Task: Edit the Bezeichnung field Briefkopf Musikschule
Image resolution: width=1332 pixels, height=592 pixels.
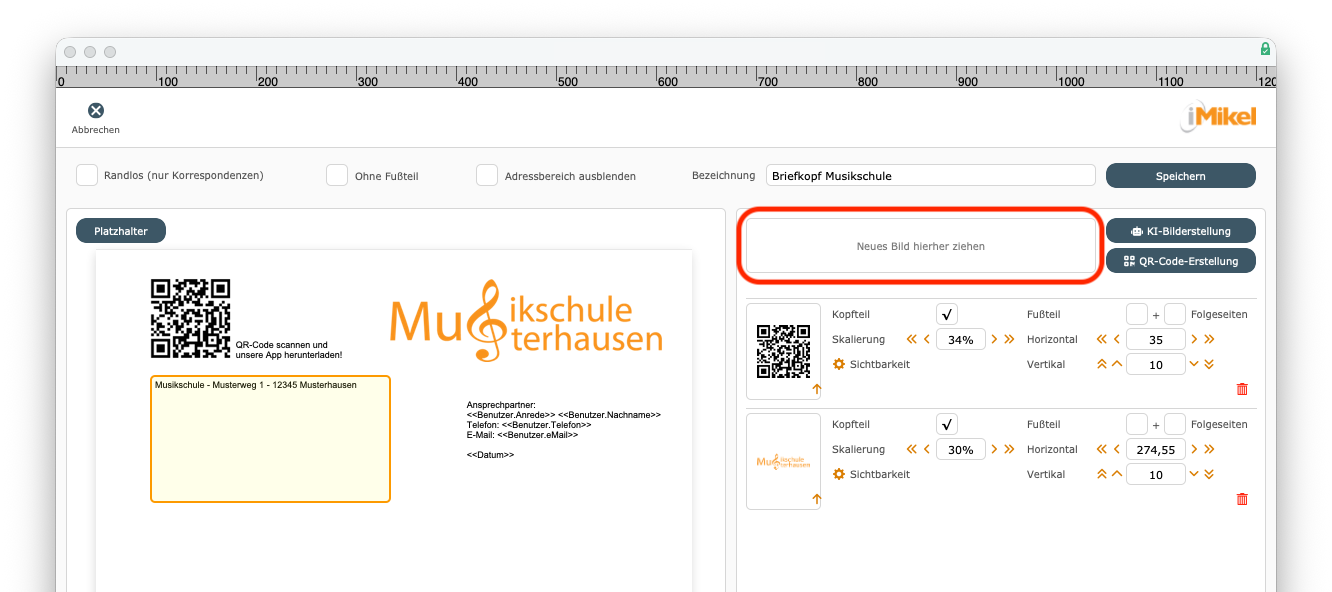Action: [x=931, y=175]
